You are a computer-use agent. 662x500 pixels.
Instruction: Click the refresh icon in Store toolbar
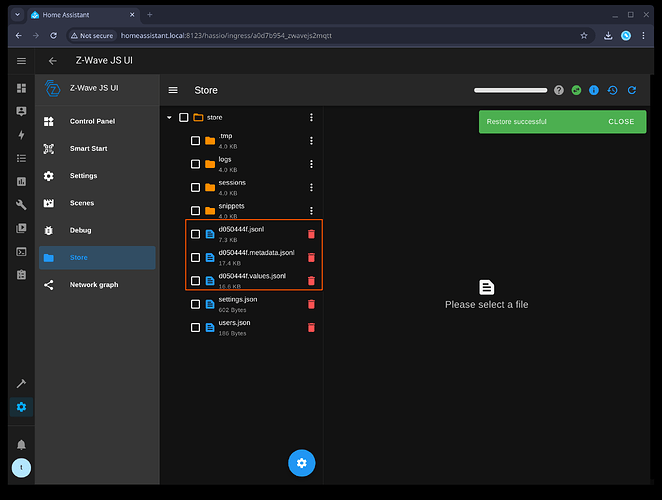[x=632, y=90]
